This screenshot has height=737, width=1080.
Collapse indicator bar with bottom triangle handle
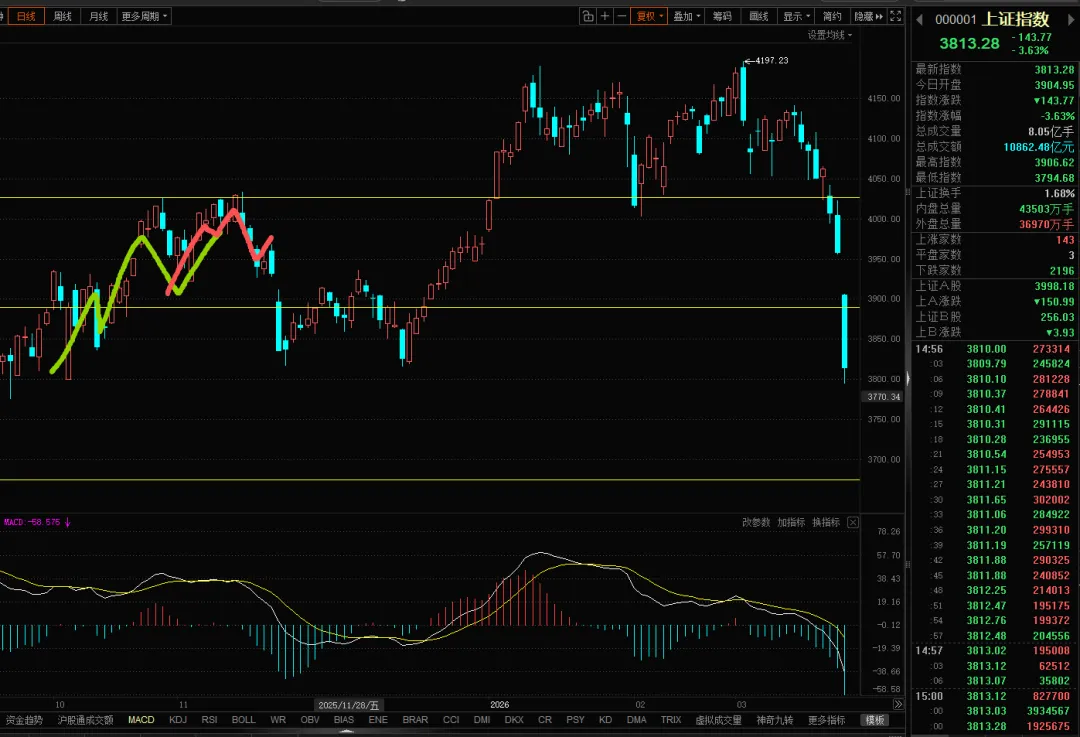point(346,731)
